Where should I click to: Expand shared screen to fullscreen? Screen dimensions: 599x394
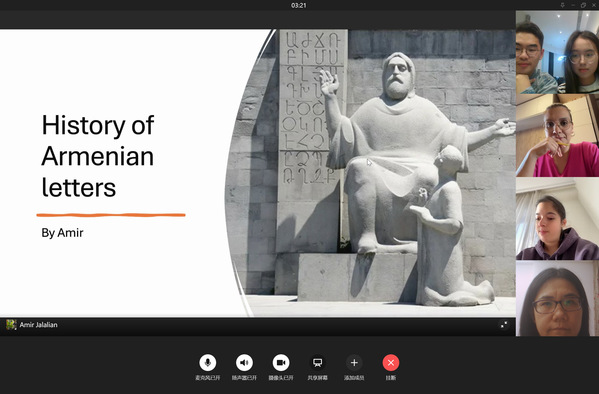(504, 325)
